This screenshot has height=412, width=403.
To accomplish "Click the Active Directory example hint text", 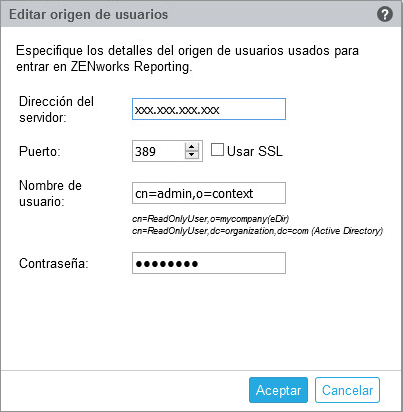I will (x=257, y=231).
